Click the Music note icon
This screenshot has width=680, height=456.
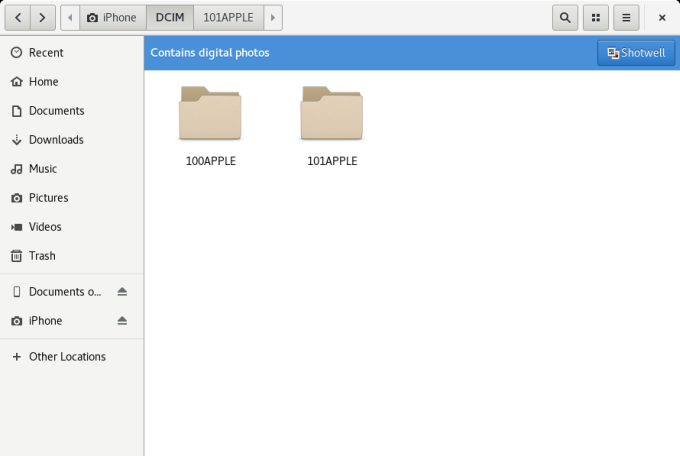pos(16,169)
